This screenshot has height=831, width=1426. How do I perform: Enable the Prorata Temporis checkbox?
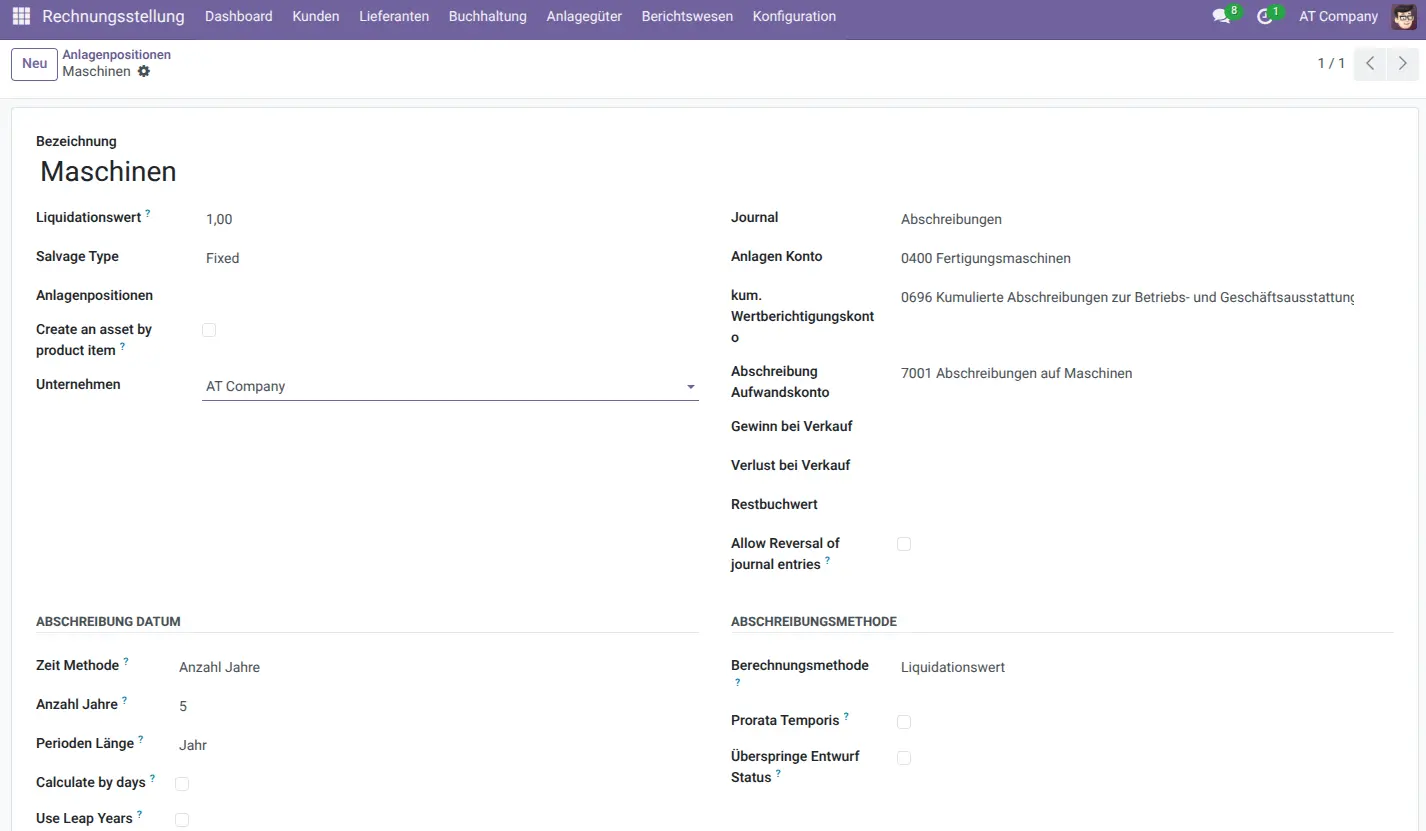pos(904,722)
